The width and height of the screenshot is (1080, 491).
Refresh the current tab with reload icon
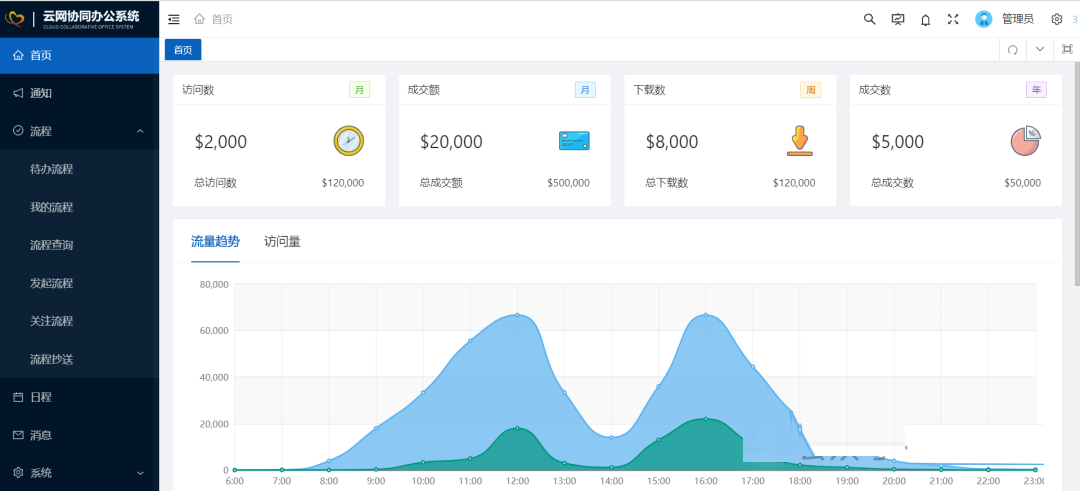point(1013,49)
